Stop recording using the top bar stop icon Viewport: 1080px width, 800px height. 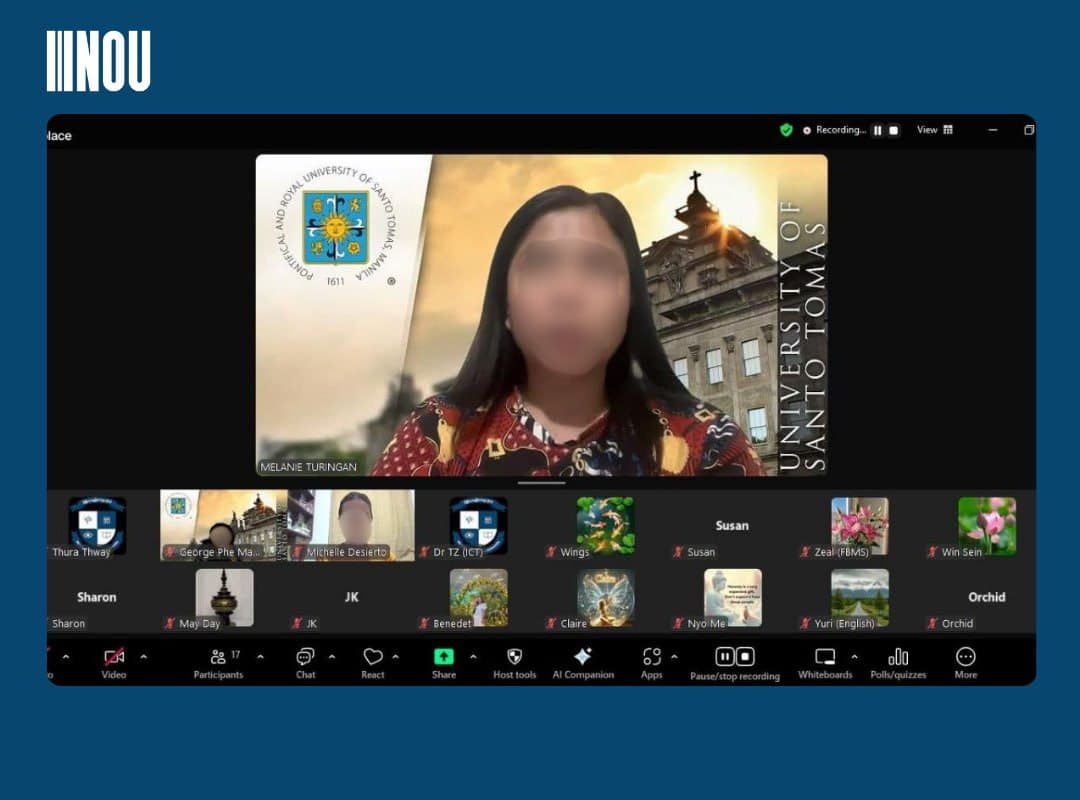click(x=893, y=130)
